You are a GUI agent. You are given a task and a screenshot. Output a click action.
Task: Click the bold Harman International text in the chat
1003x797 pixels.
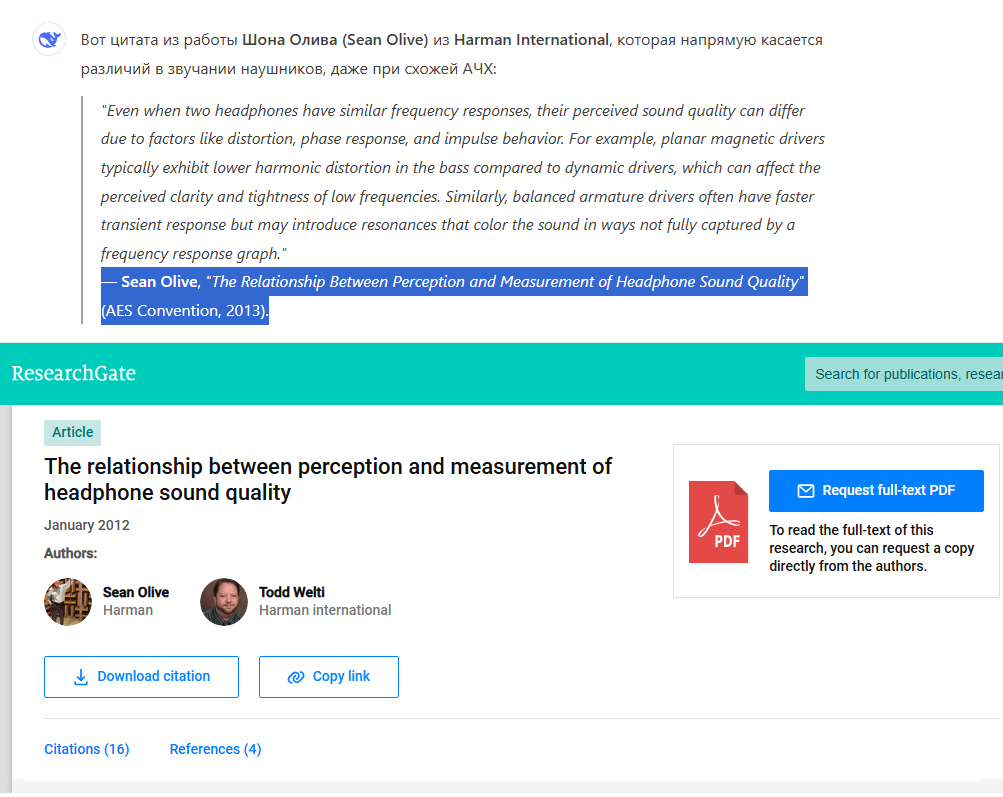(x=531, y=40)
